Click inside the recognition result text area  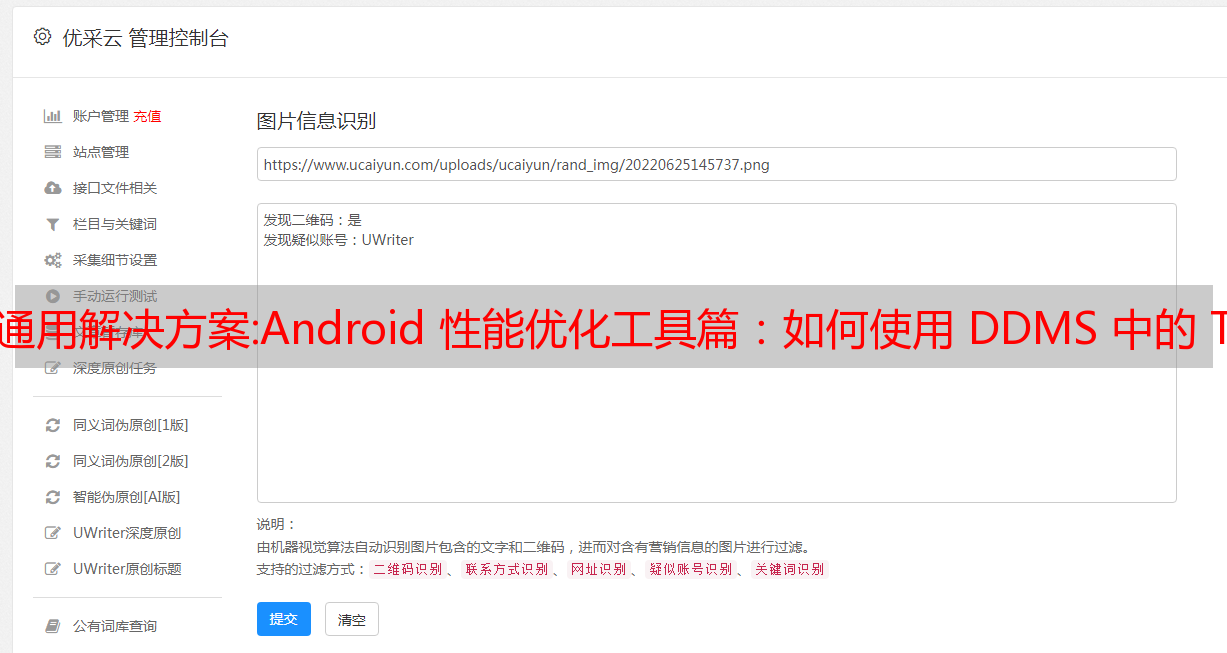pos(716,353)
